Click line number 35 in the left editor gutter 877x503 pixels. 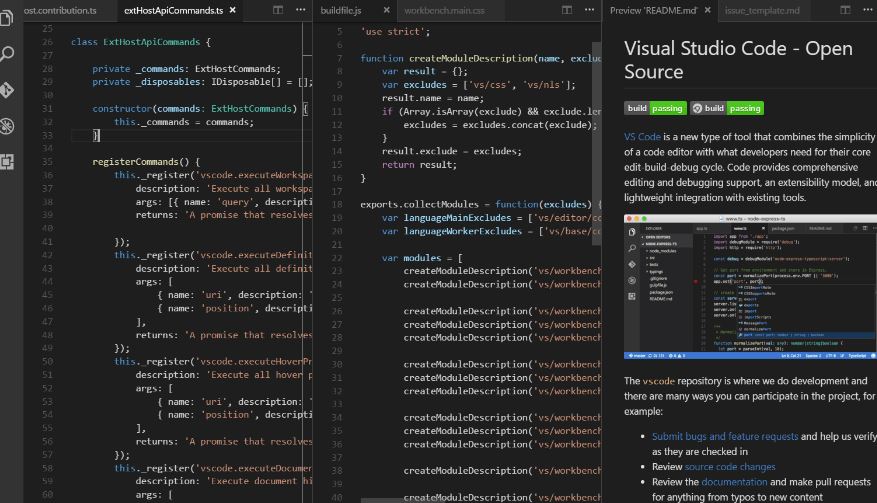tap(48, 162)
